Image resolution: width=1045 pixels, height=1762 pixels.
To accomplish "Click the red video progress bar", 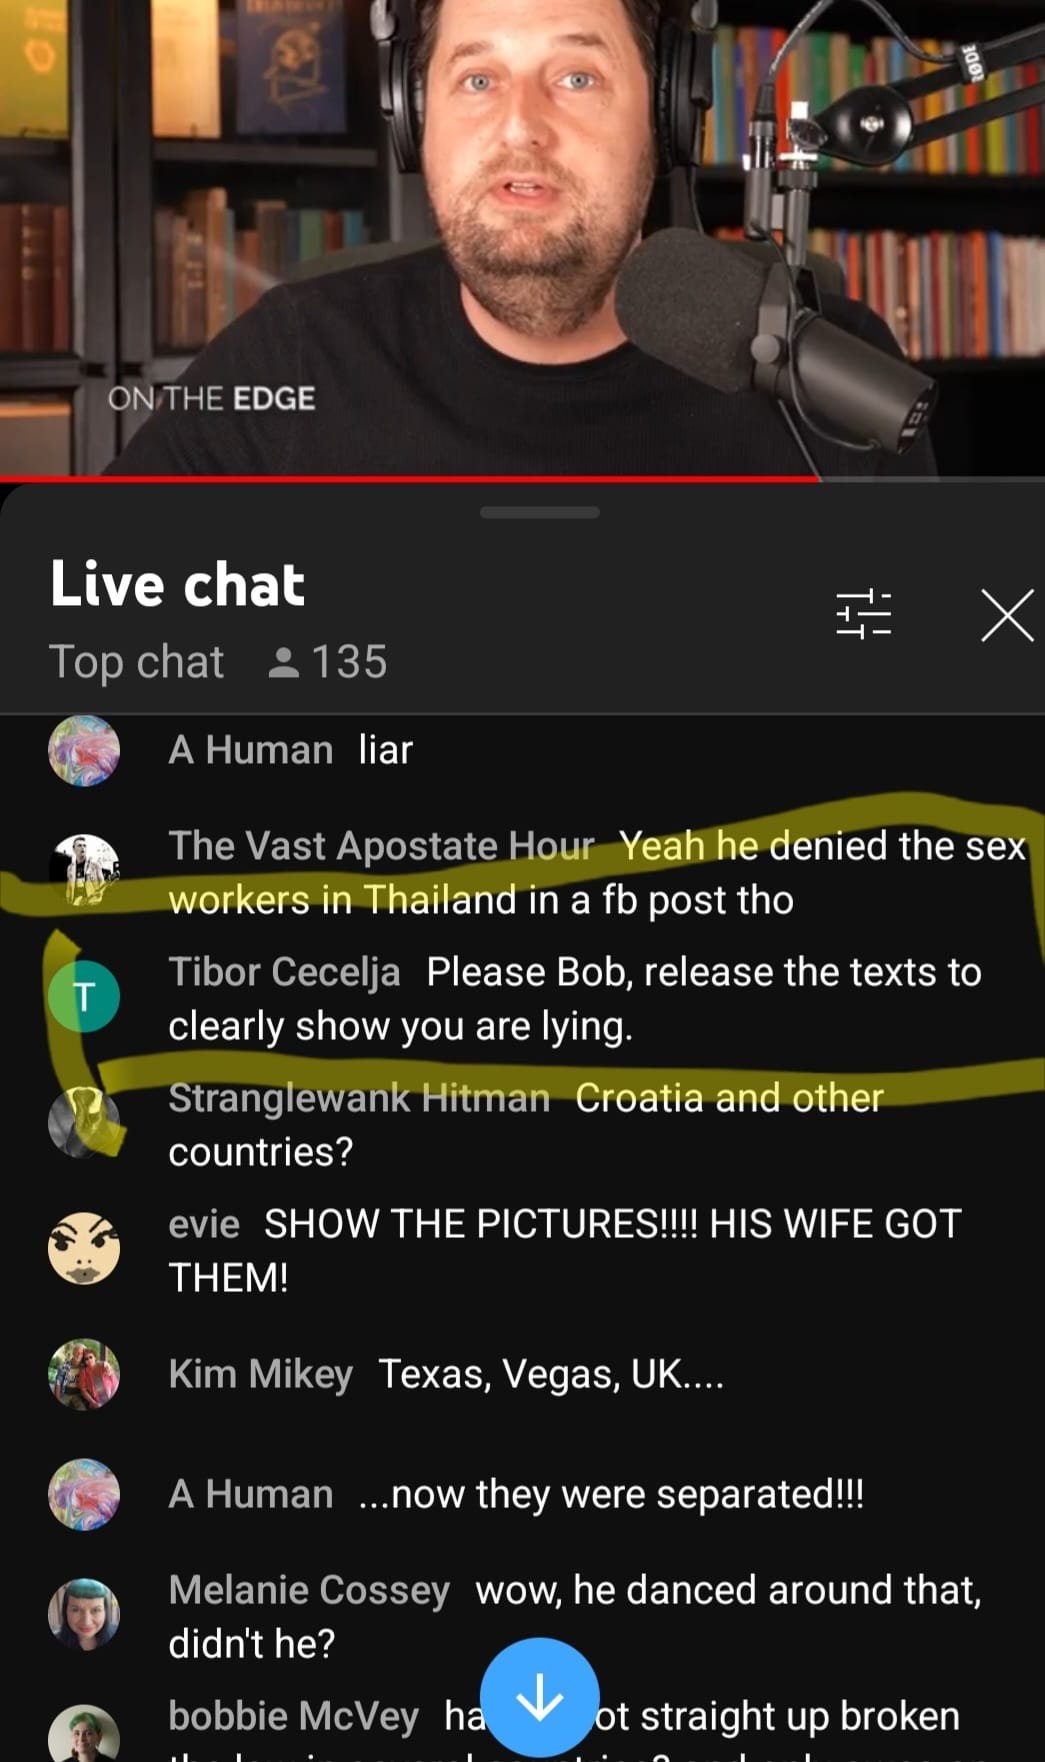I will point(410,479).
